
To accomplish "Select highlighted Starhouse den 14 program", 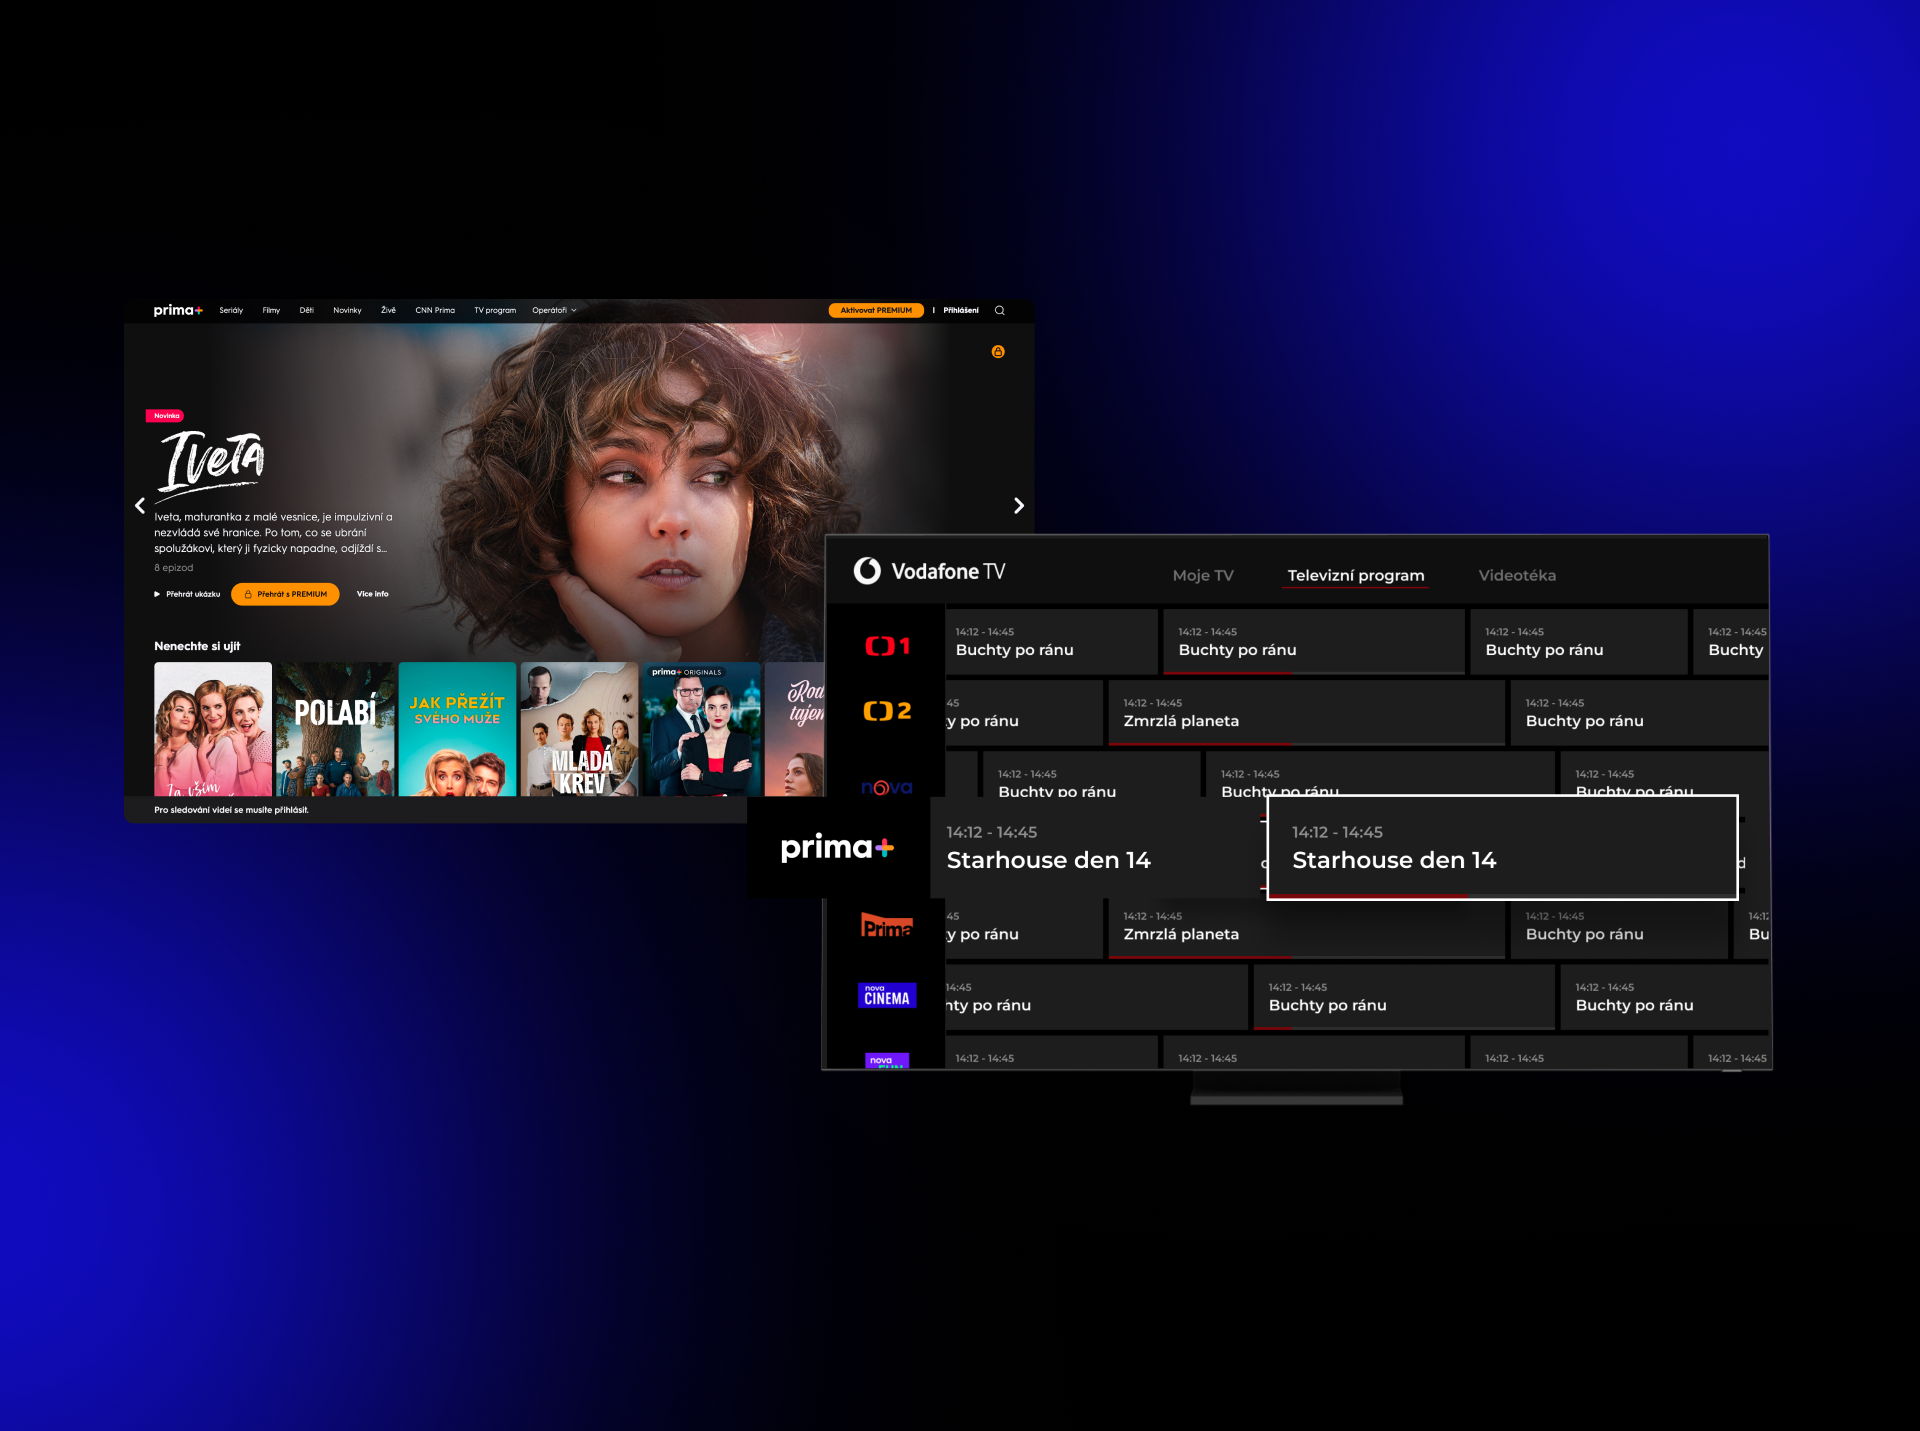I will [1501, 847].
